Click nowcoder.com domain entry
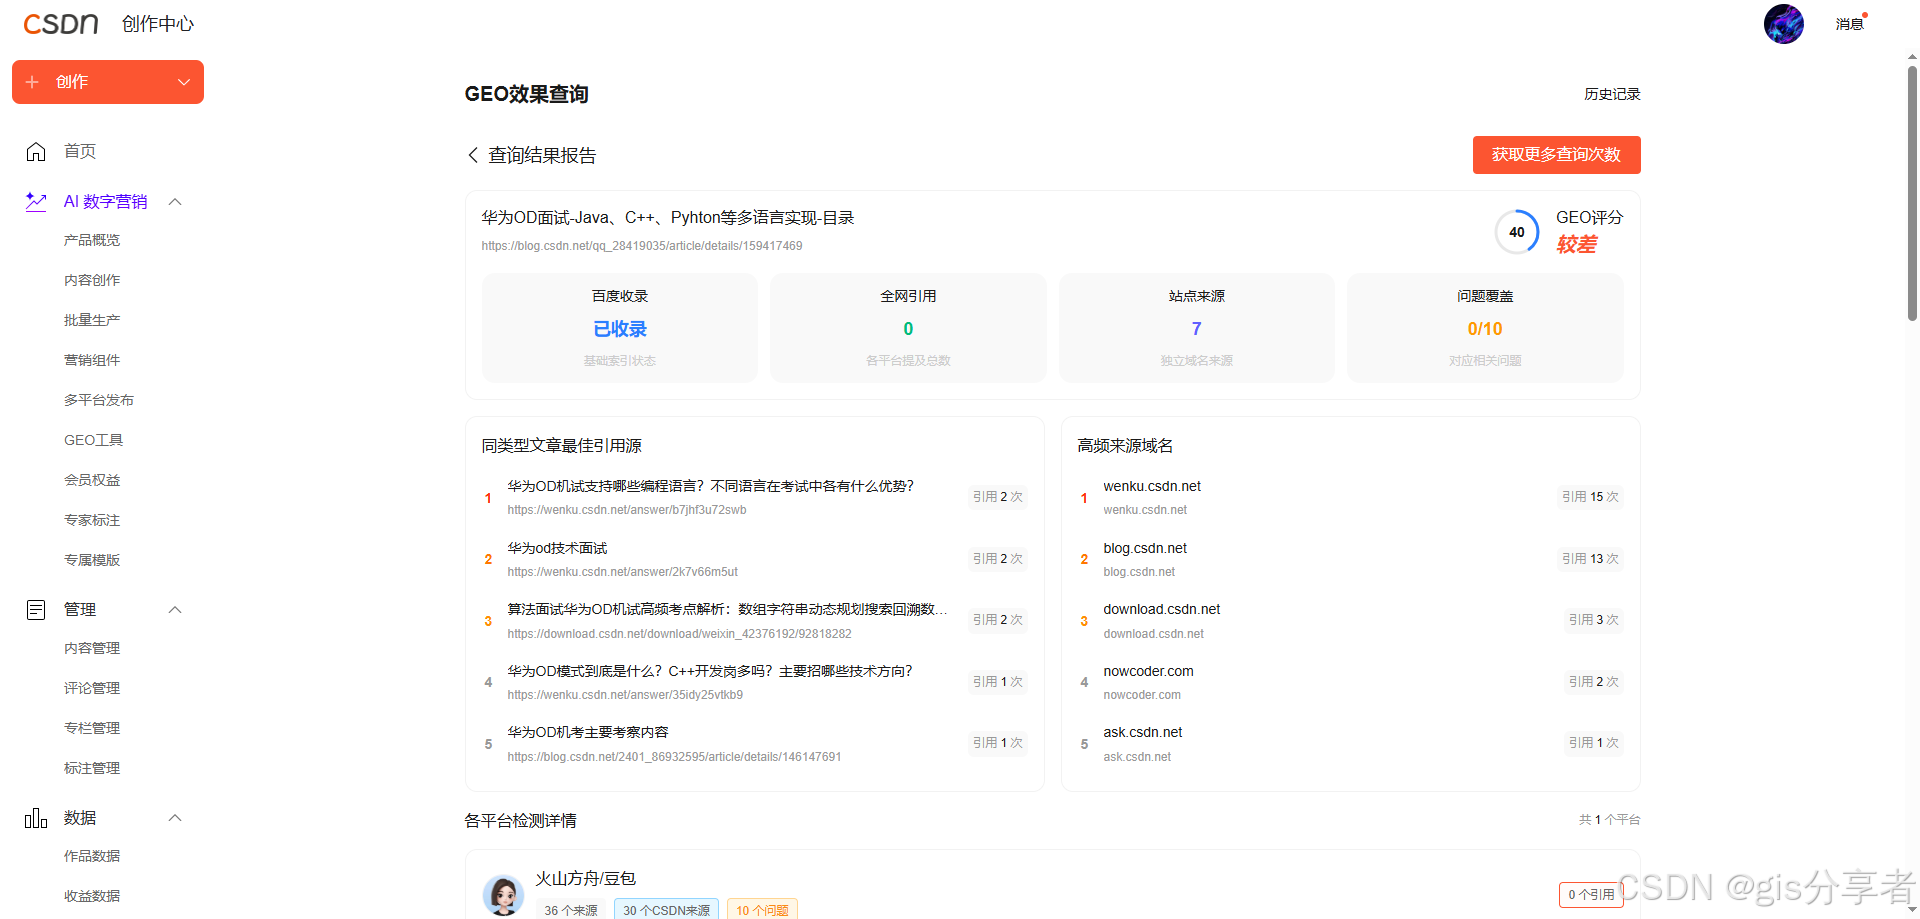The width and height of the screenshot is (1920, 919). 1148,671
